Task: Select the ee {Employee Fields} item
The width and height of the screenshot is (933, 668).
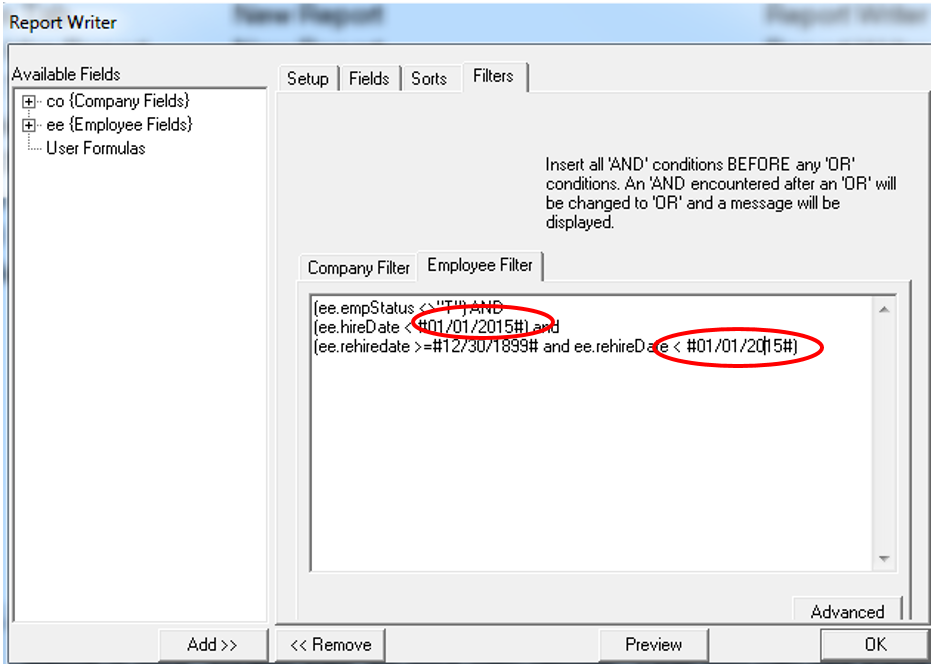Action: coord(119,124)
